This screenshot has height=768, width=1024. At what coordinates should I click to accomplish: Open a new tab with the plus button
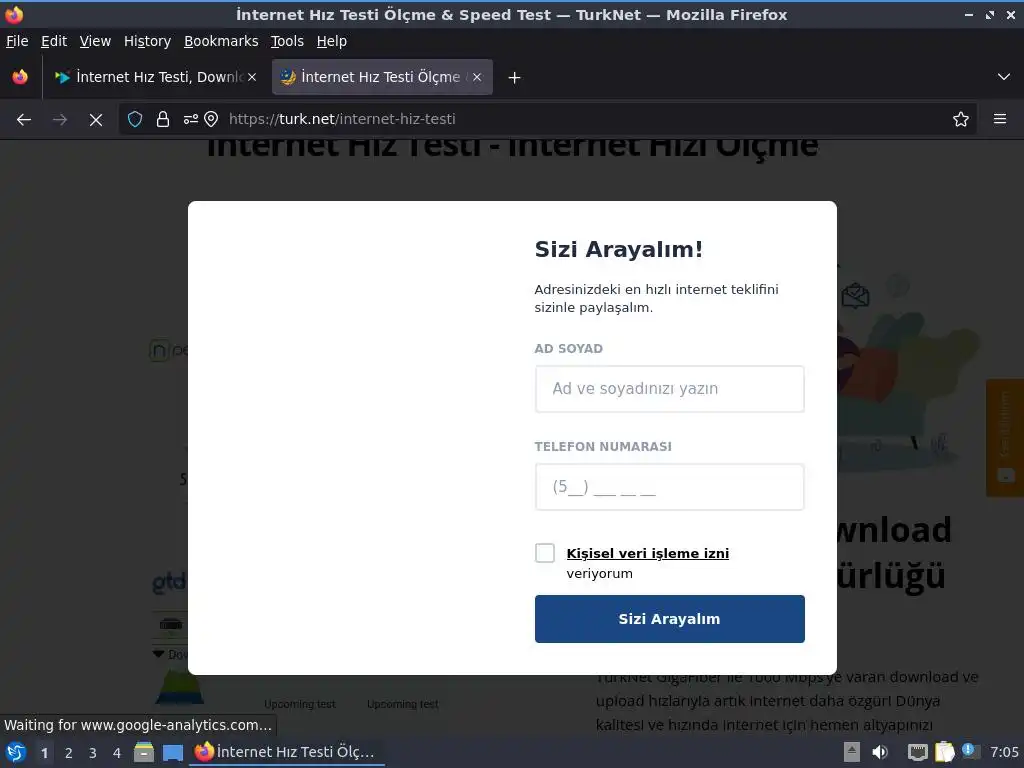[x=515, y=78]
